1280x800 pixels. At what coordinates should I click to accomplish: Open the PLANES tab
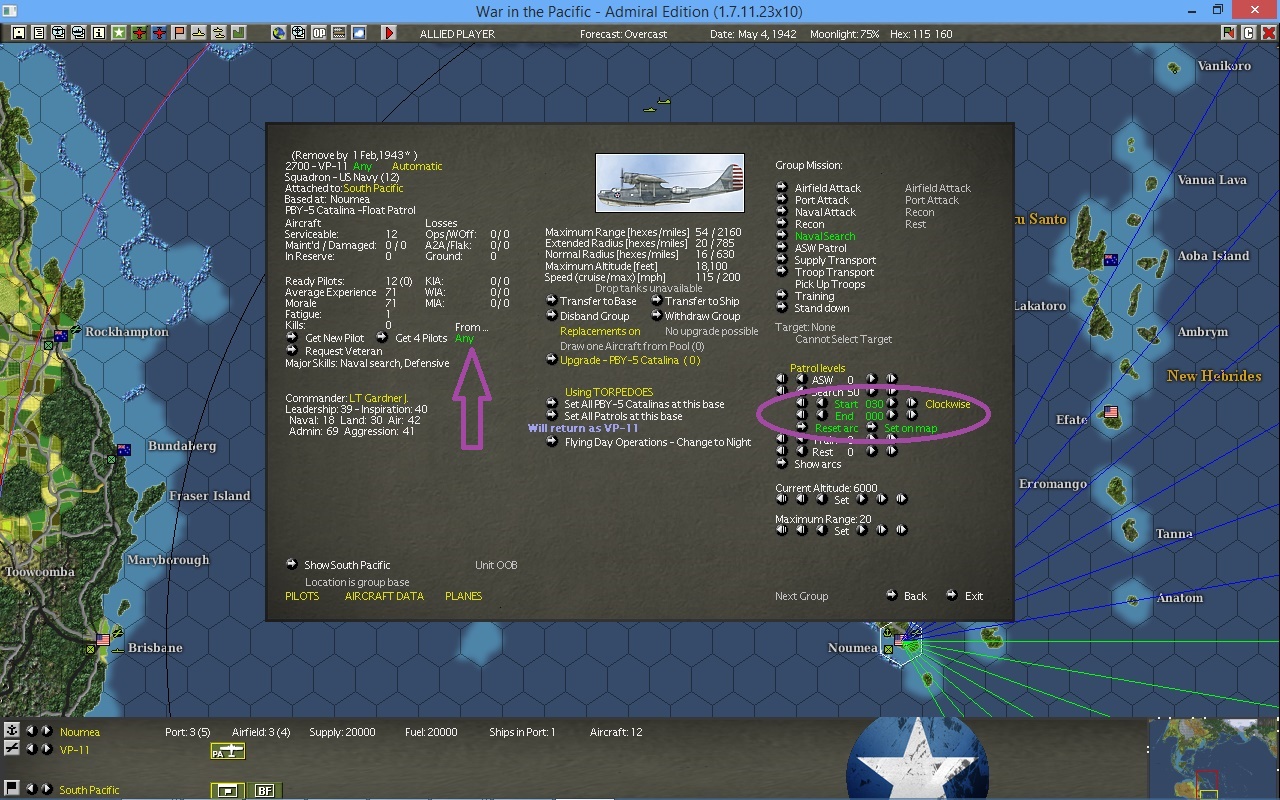pyautogui.click(x=463, y=596)
